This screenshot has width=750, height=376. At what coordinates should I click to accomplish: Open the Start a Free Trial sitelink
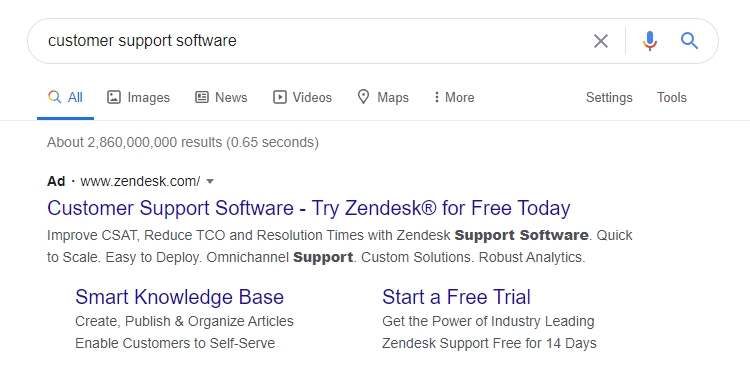[456, 297]
